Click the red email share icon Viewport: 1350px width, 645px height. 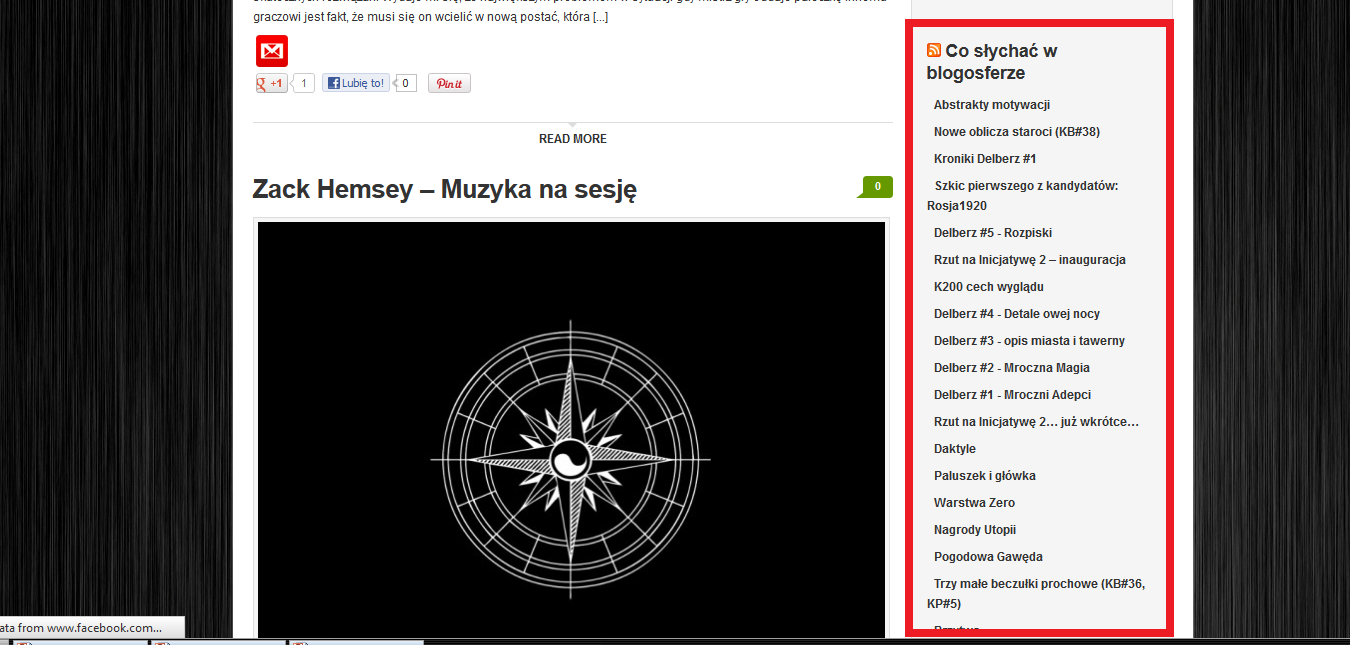pos(272,51)
